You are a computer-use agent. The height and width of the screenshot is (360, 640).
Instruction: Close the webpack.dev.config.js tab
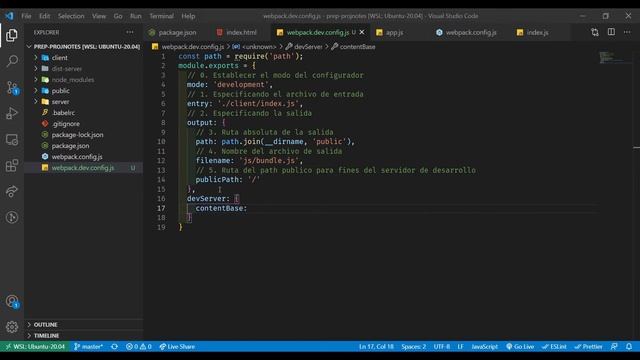tap(362, 32)
